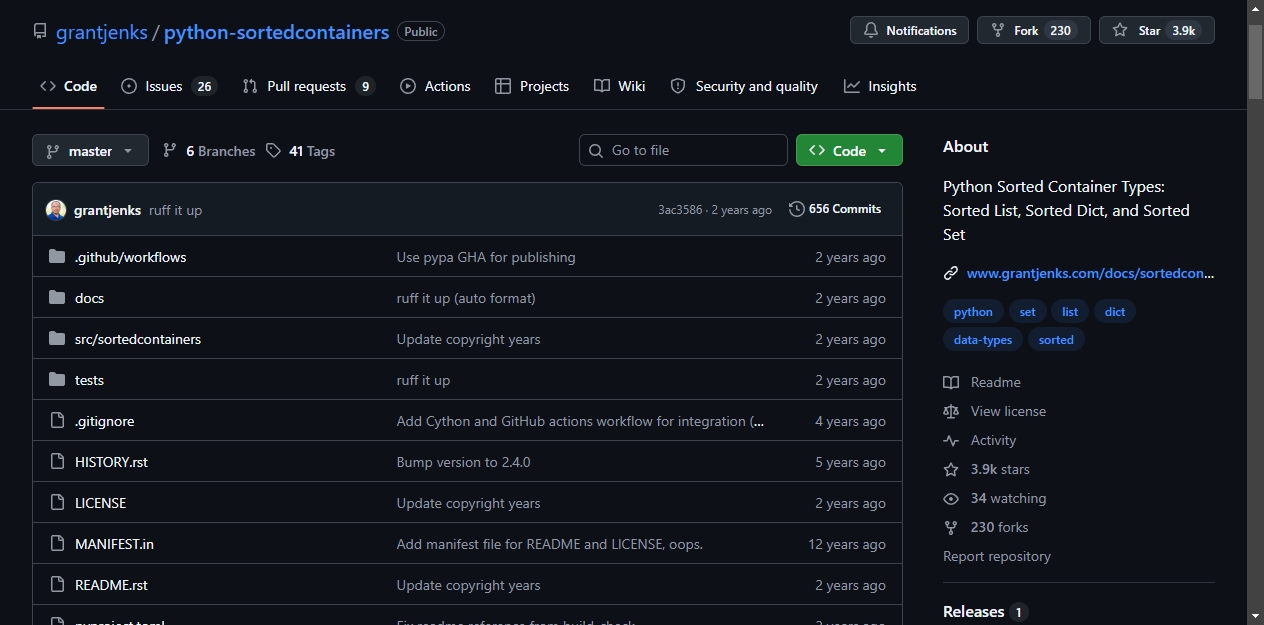Image resolution: width=1264 pixels, height=625 pixels.
Task: Open the src/sortedcontainers folder name
Action: pos(138,339)
